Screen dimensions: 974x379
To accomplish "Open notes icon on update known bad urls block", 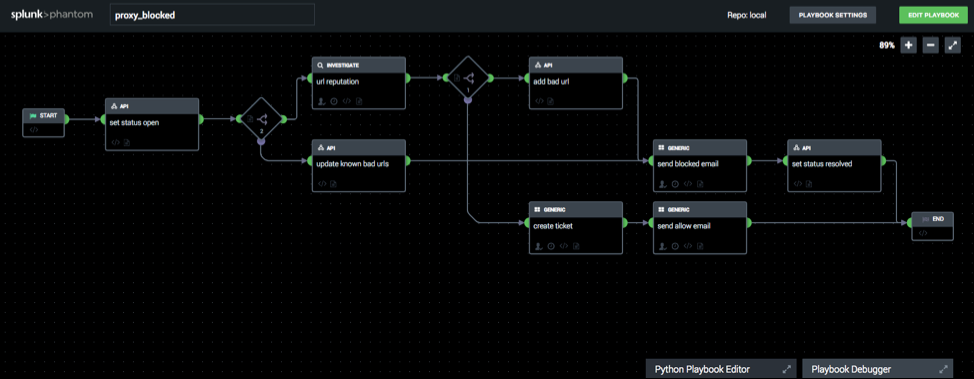I will point(333,183).
